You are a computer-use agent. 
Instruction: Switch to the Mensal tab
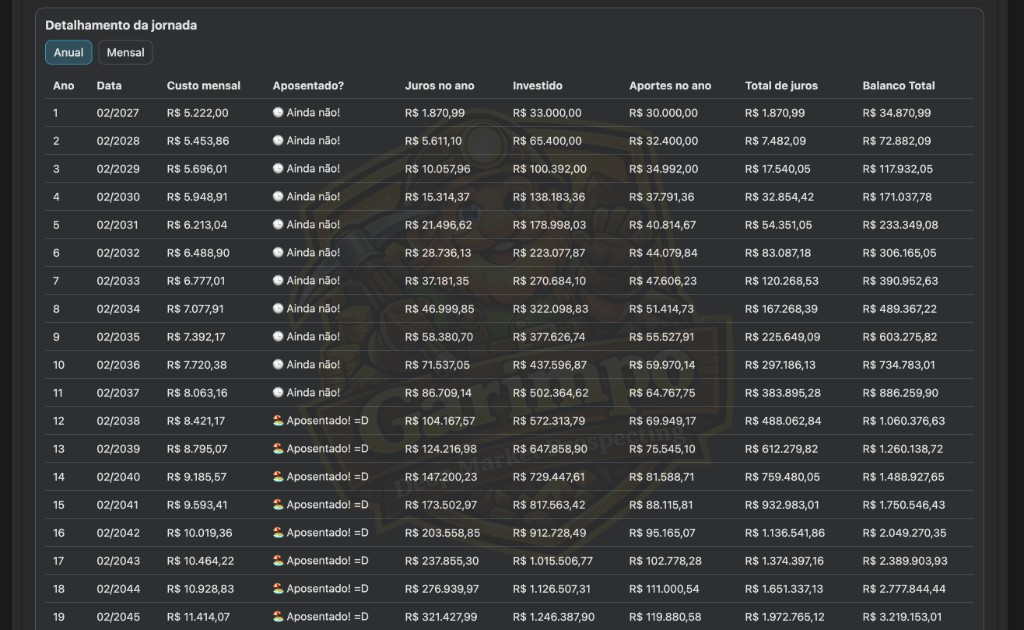tap(125, 53)
